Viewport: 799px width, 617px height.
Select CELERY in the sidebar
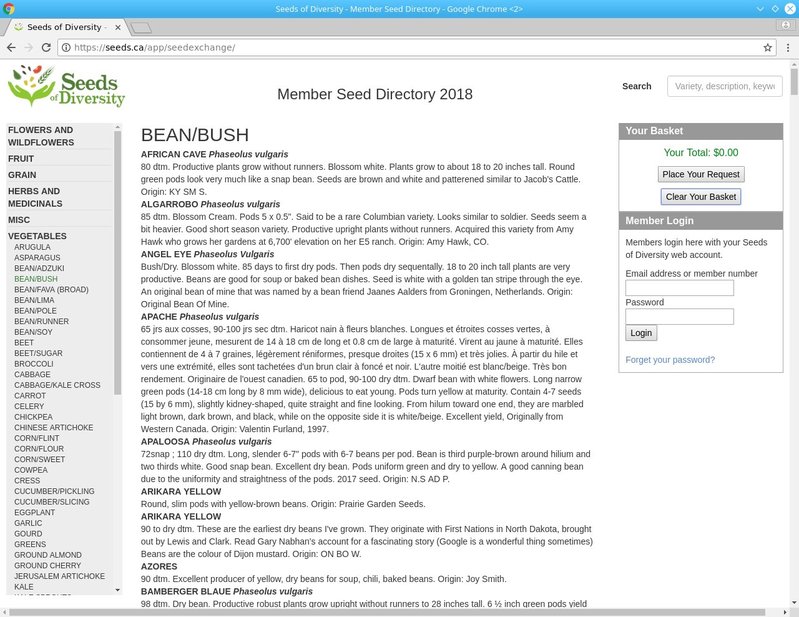click(x=29, y=407)
